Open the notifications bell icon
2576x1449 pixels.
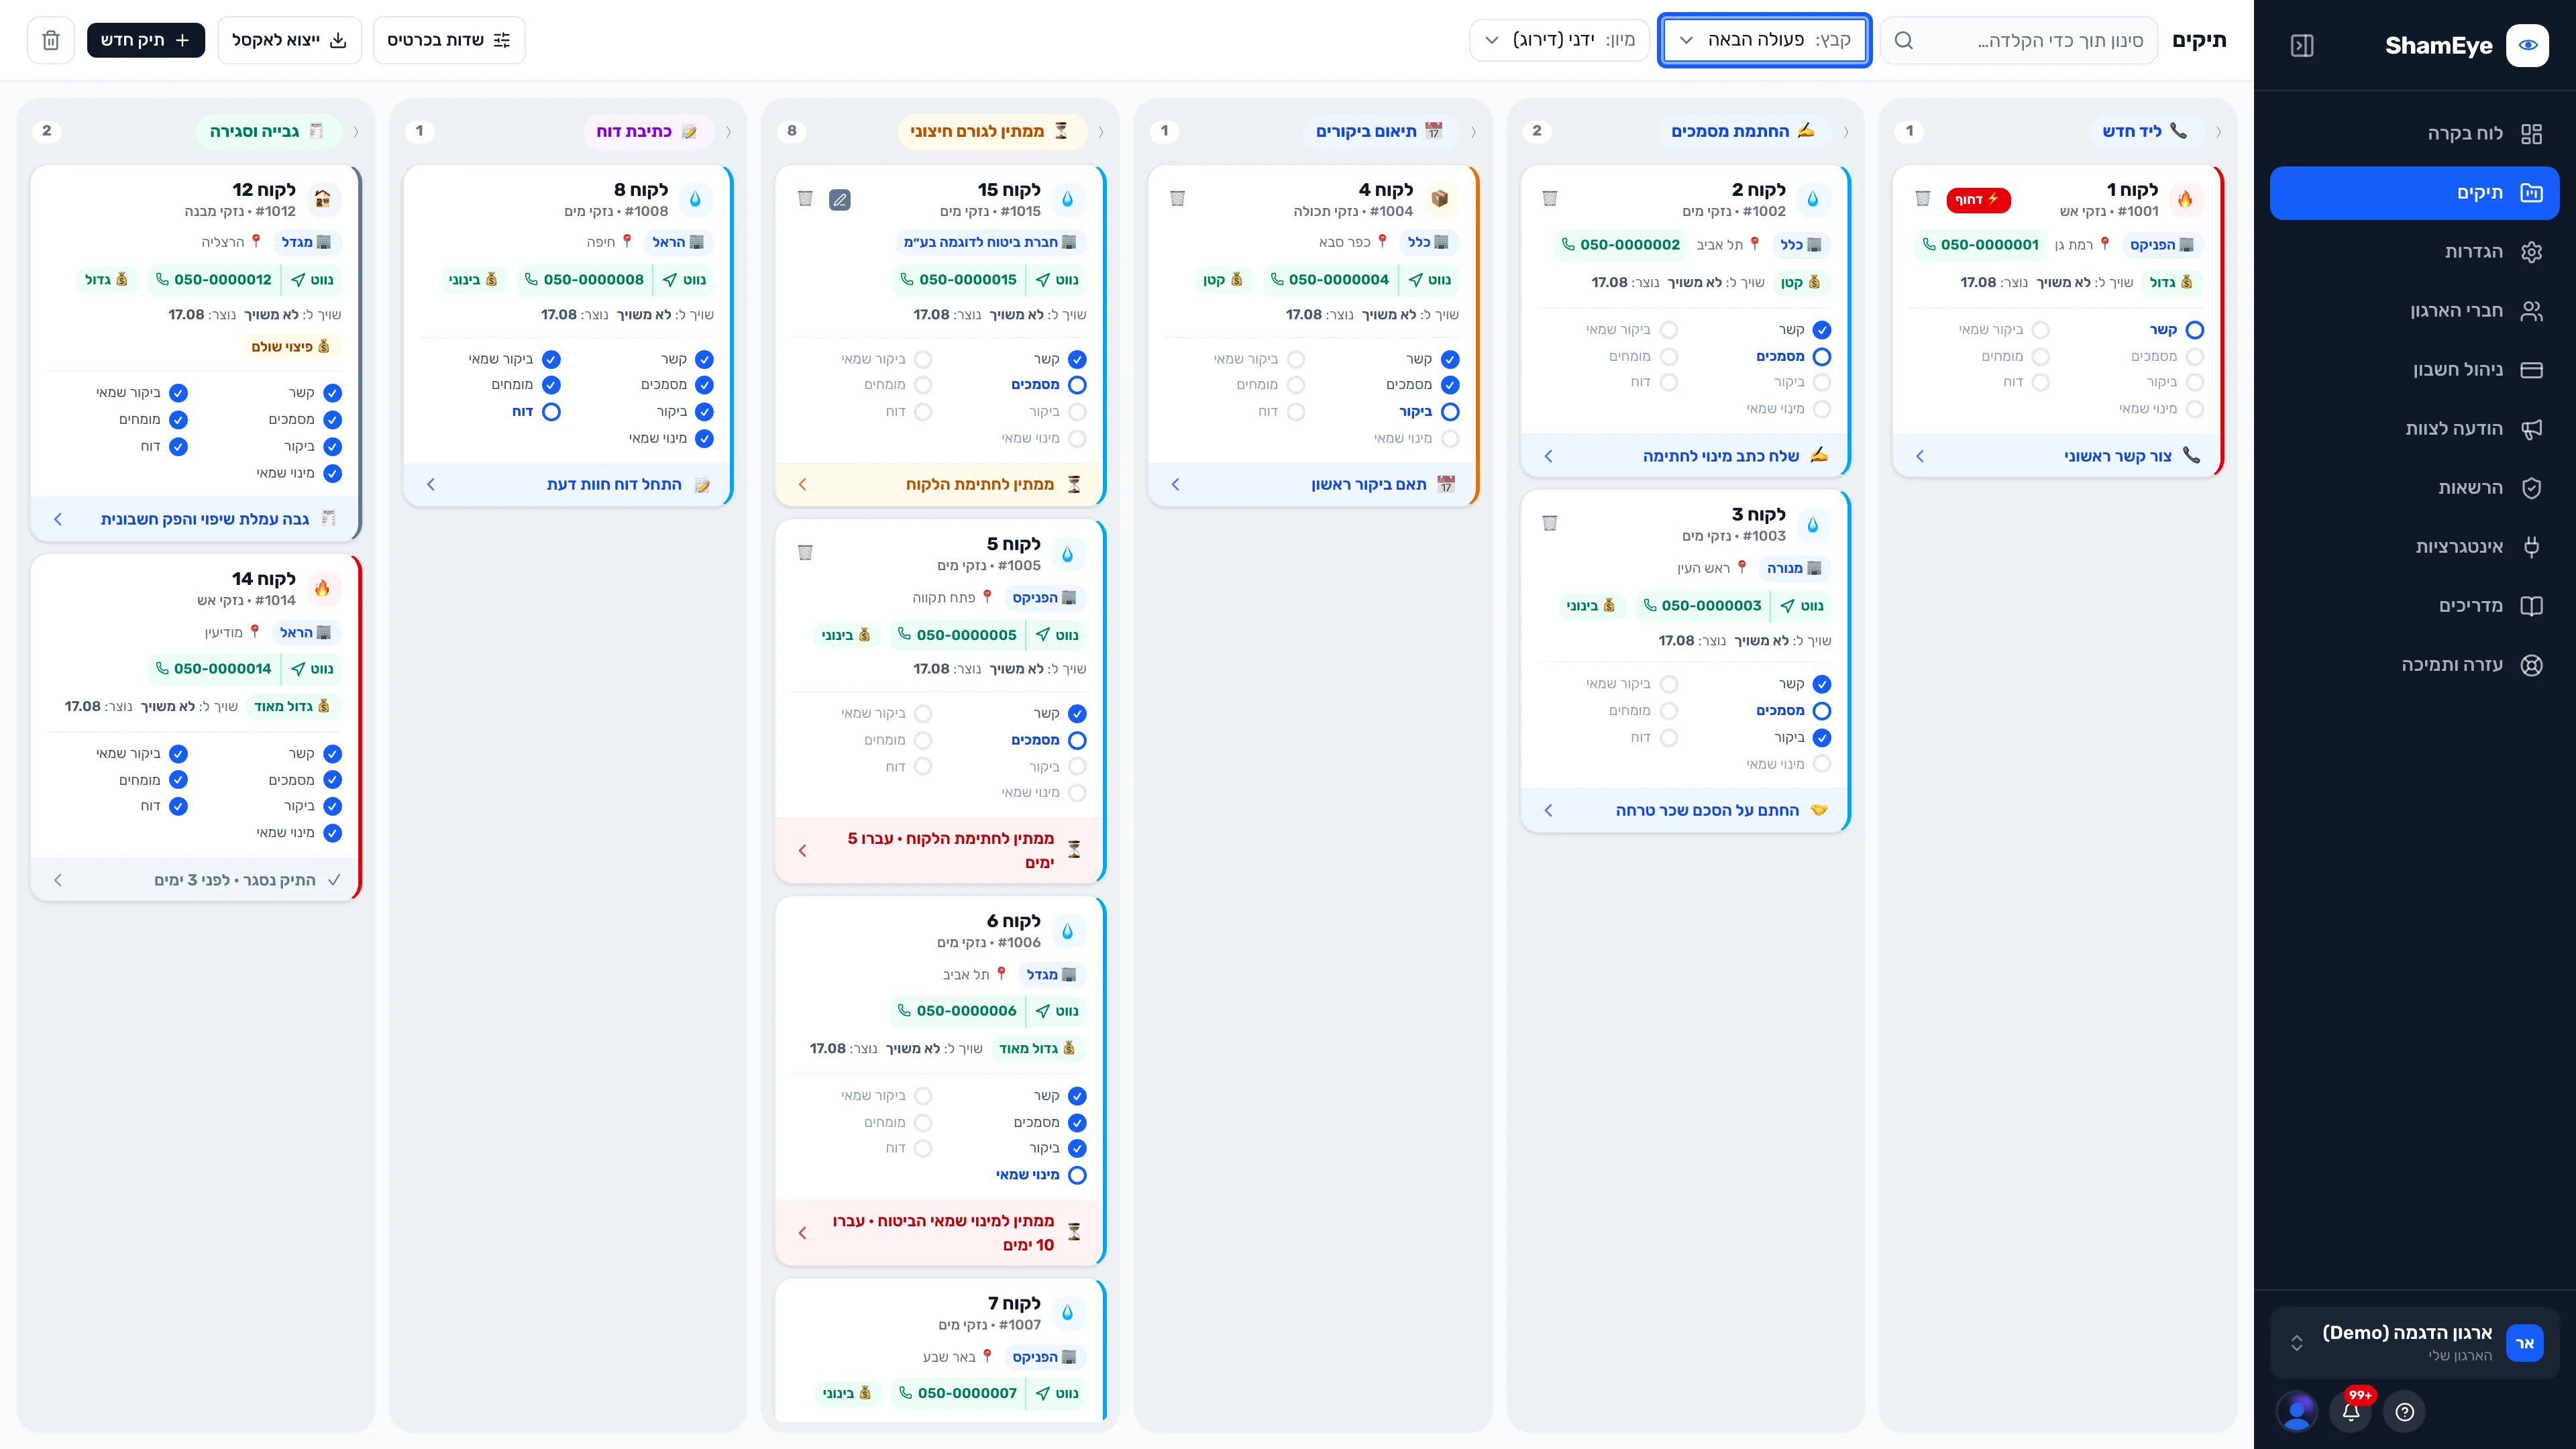pos(2351,1411)
